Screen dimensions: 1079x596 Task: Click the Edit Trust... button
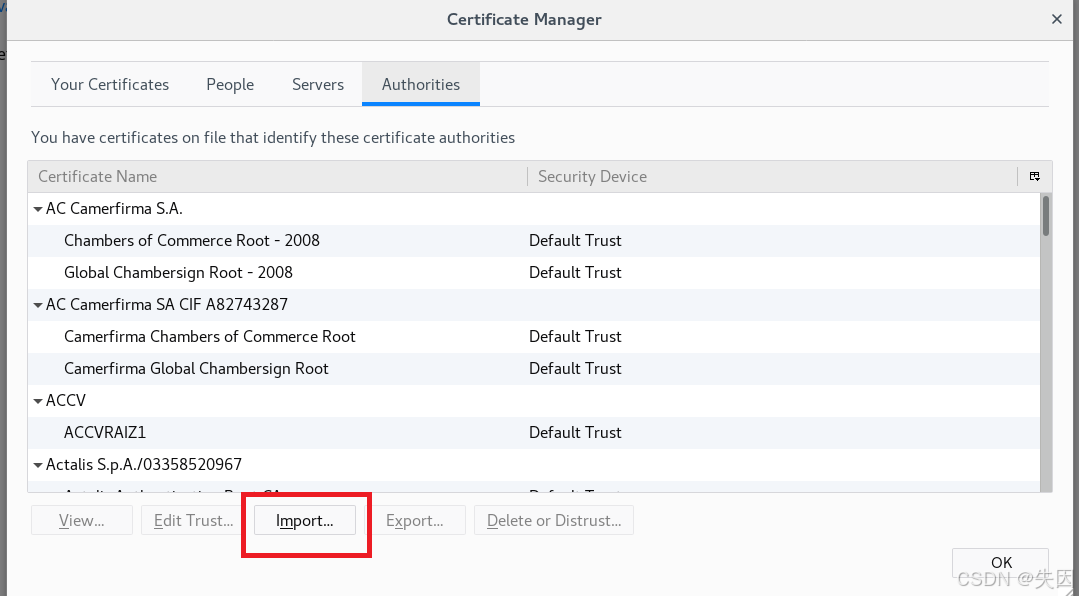[193, 520]
